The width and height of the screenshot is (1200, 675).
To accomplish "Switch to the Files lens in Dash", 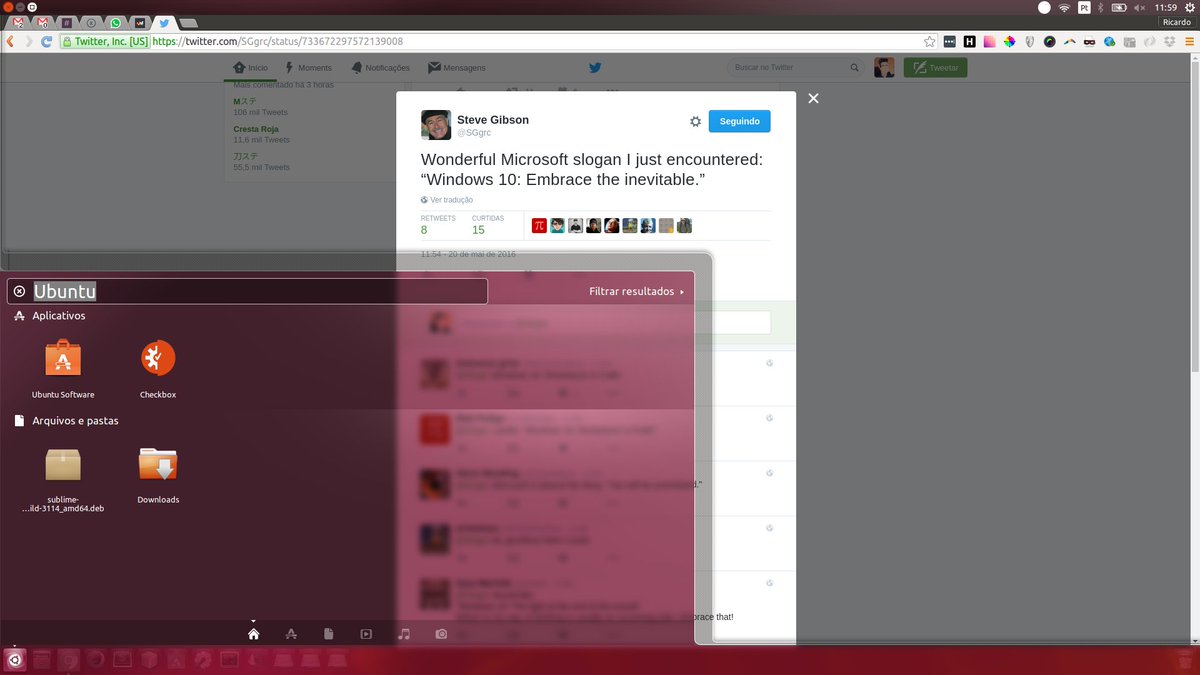I will [x=328, y=634].
